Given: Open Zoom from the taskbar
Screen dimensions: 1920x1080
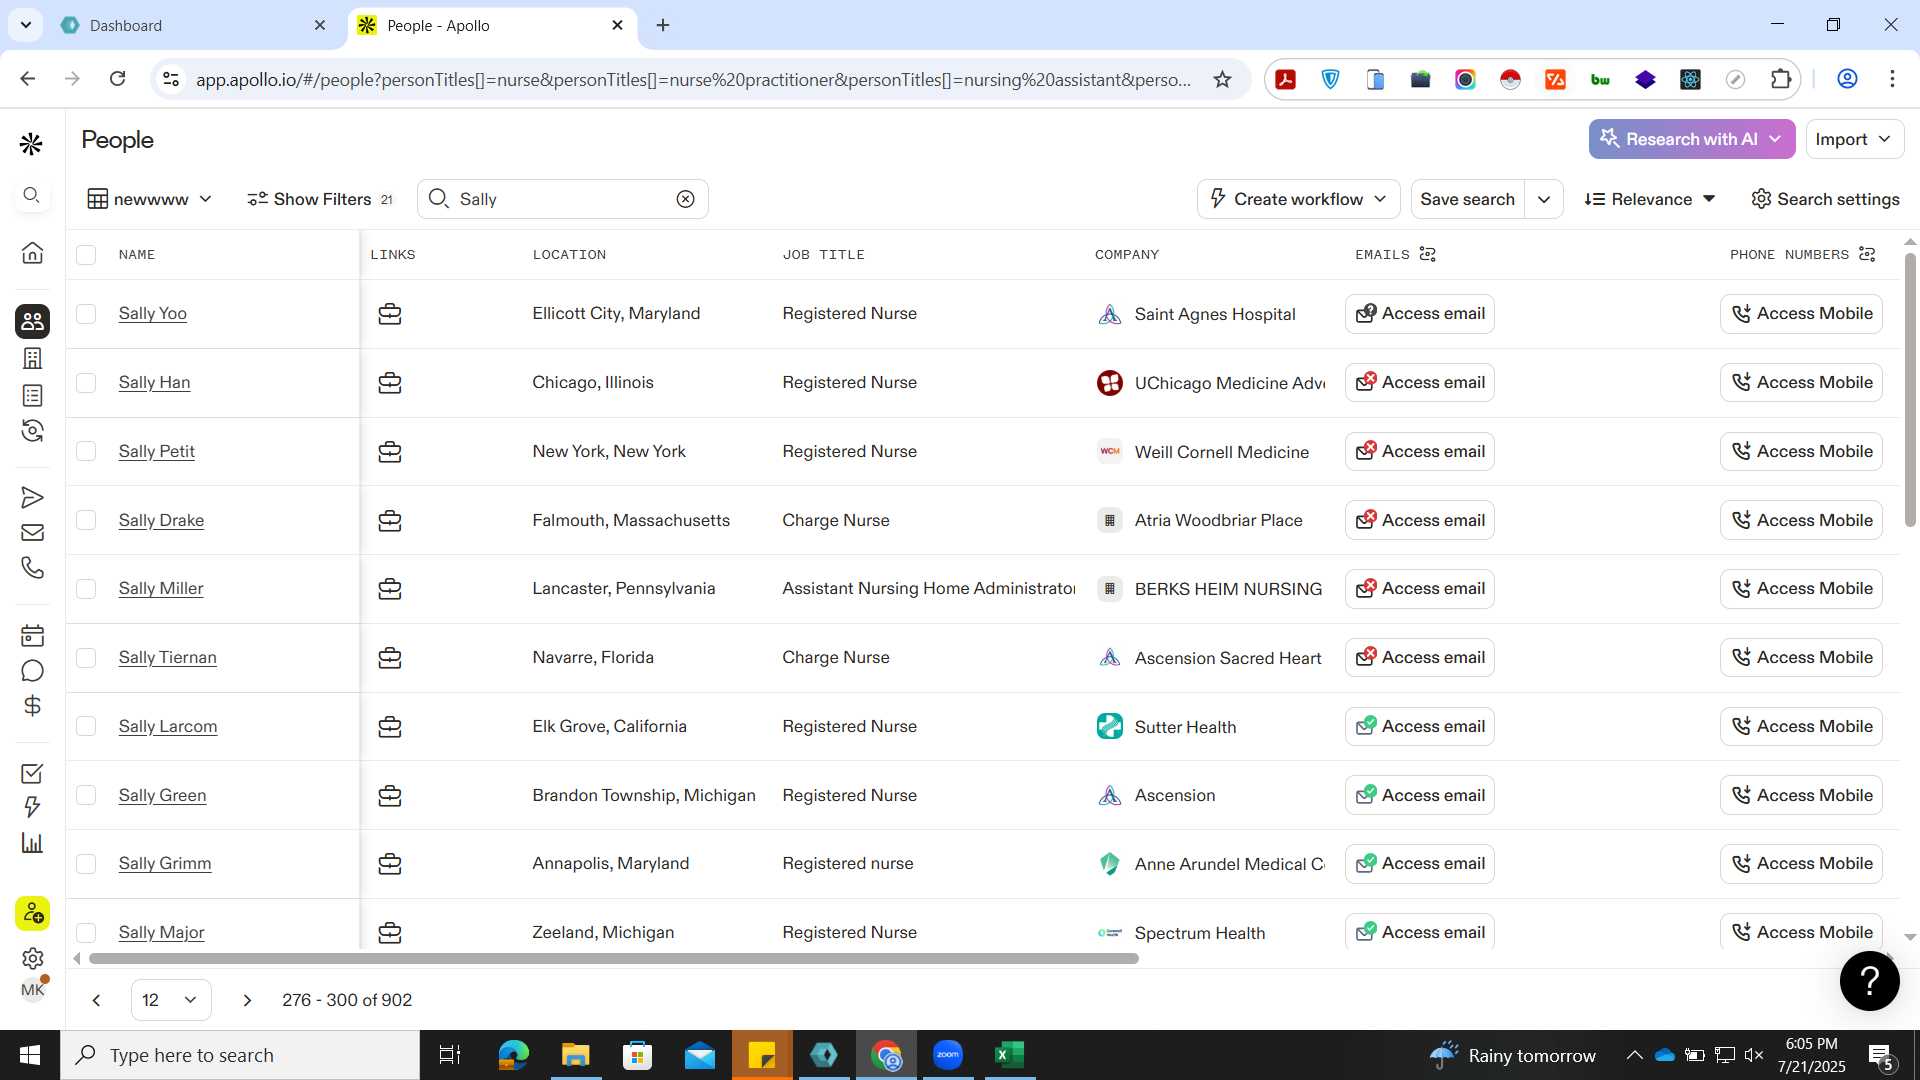Looking at the screenshot, I should tap(947, 1055).
